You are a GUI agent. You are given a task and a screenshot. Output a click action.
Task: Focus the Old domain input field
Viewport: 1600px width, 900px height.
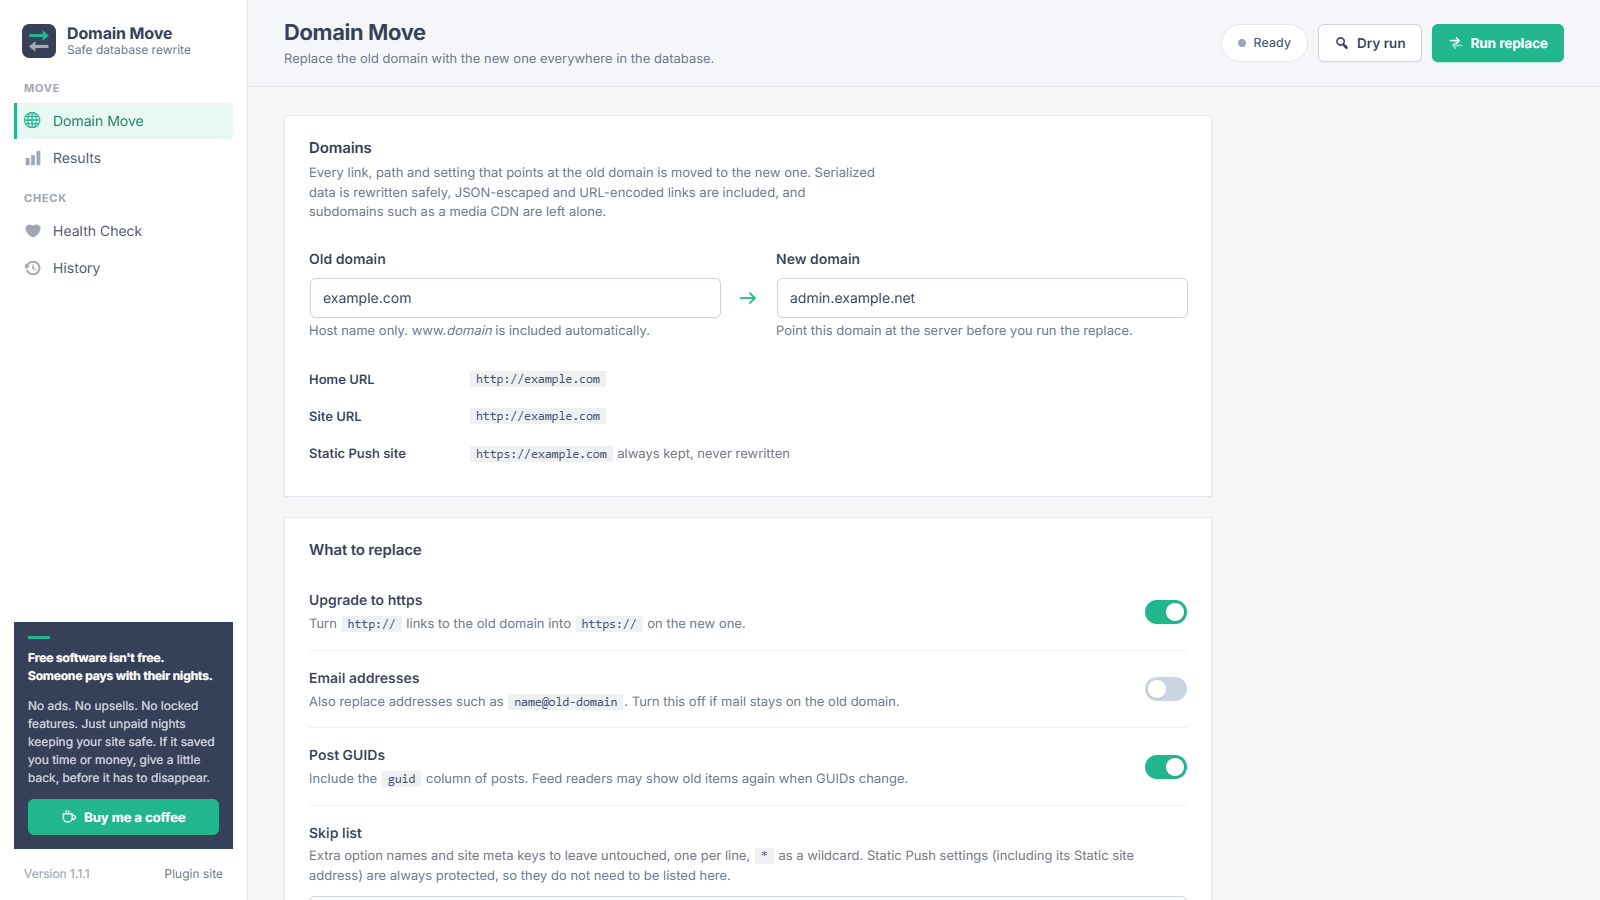[x=515, y=298]
